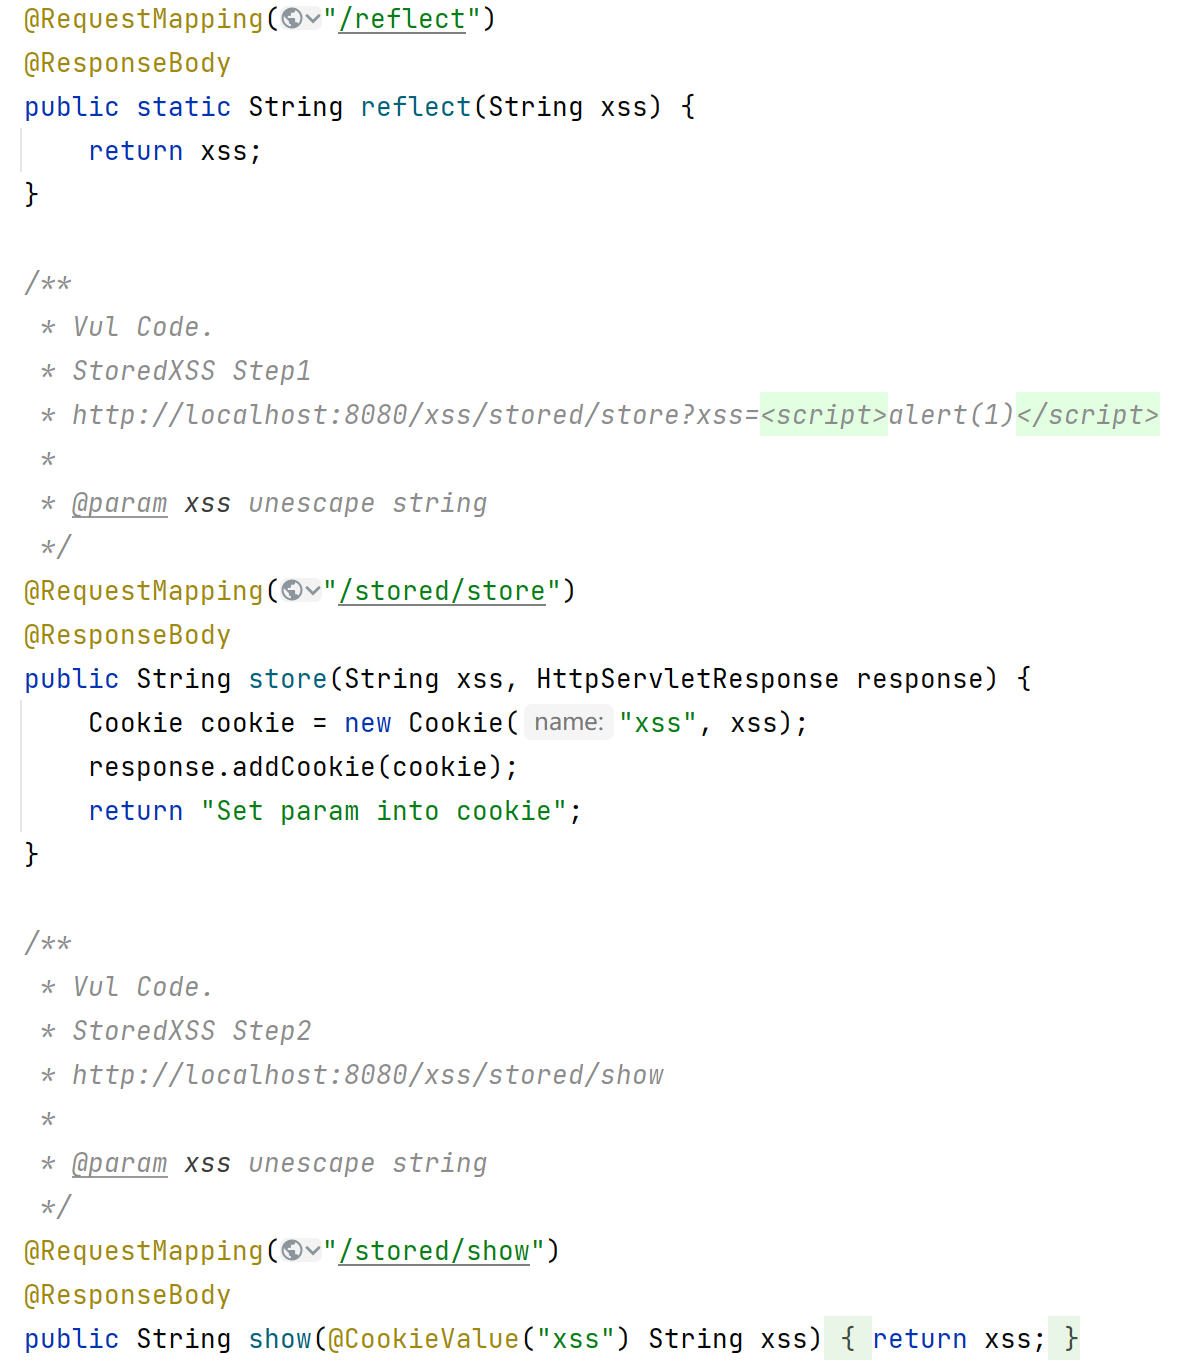Open the /reflect URL mapping link
Image resolution: width=1195 pixels, height=1368 pixels.
click(x=402, y=19)
